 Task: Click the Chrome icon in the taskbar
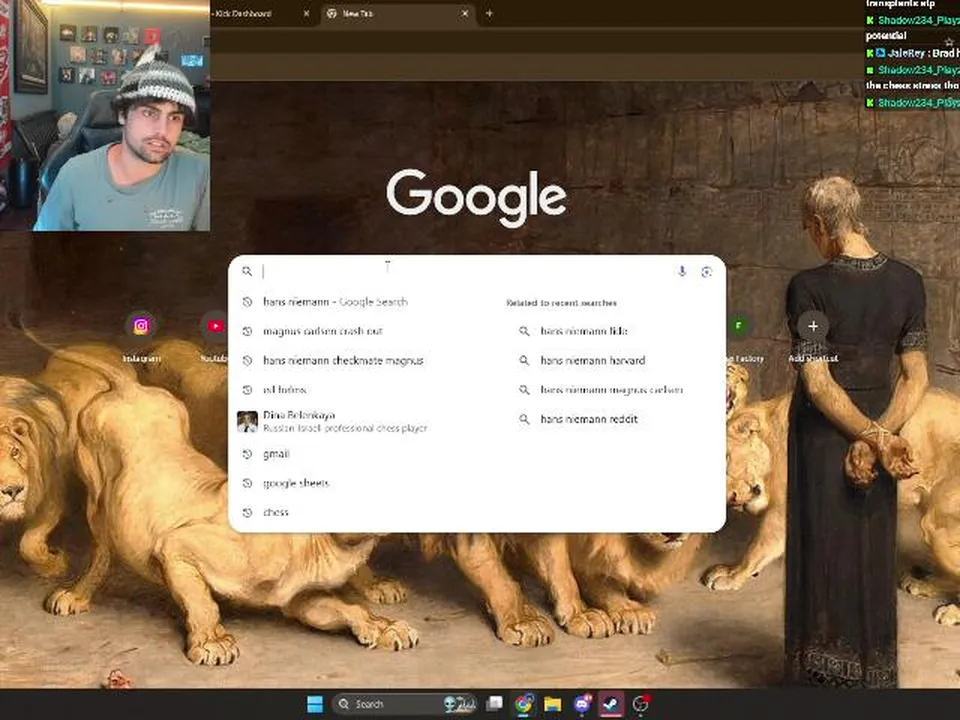tap(523, 704)
